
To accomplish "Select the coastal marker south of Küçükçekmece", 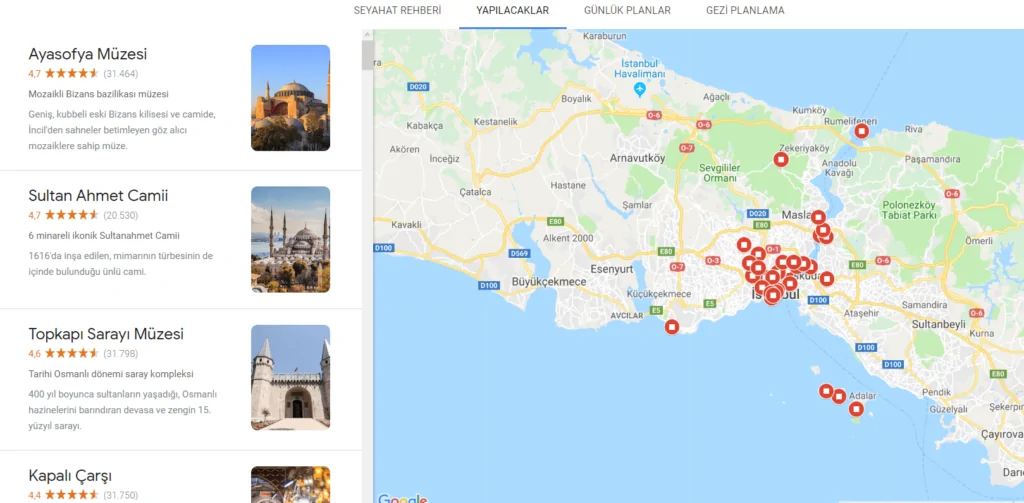I will (x=672, y=326).
